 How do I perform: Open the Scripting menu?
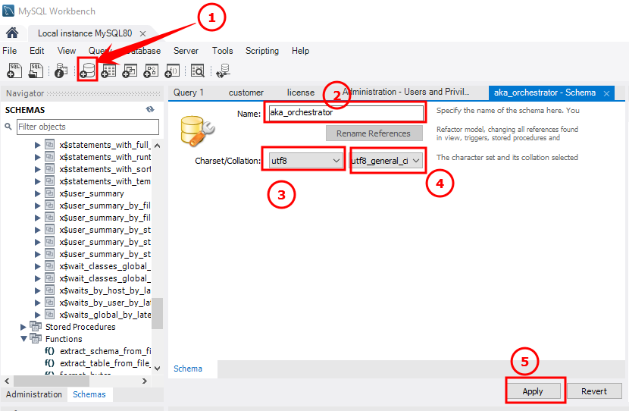coord(262,51)
